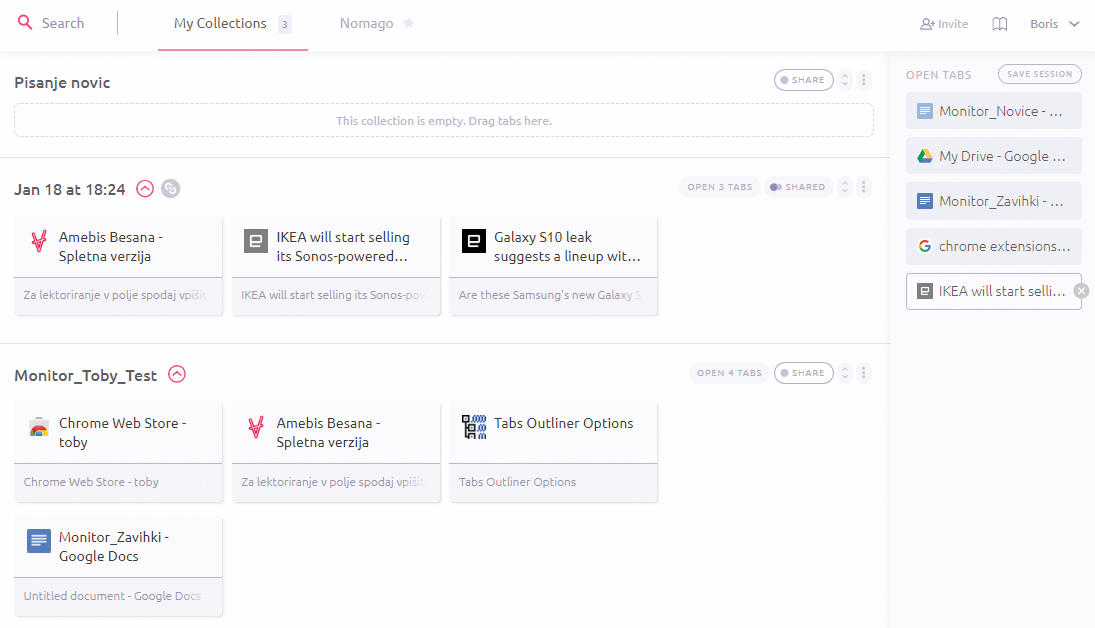This screenshot has height=628, width=1095.
Task: Click the Search field text
Action: (63, 23)
